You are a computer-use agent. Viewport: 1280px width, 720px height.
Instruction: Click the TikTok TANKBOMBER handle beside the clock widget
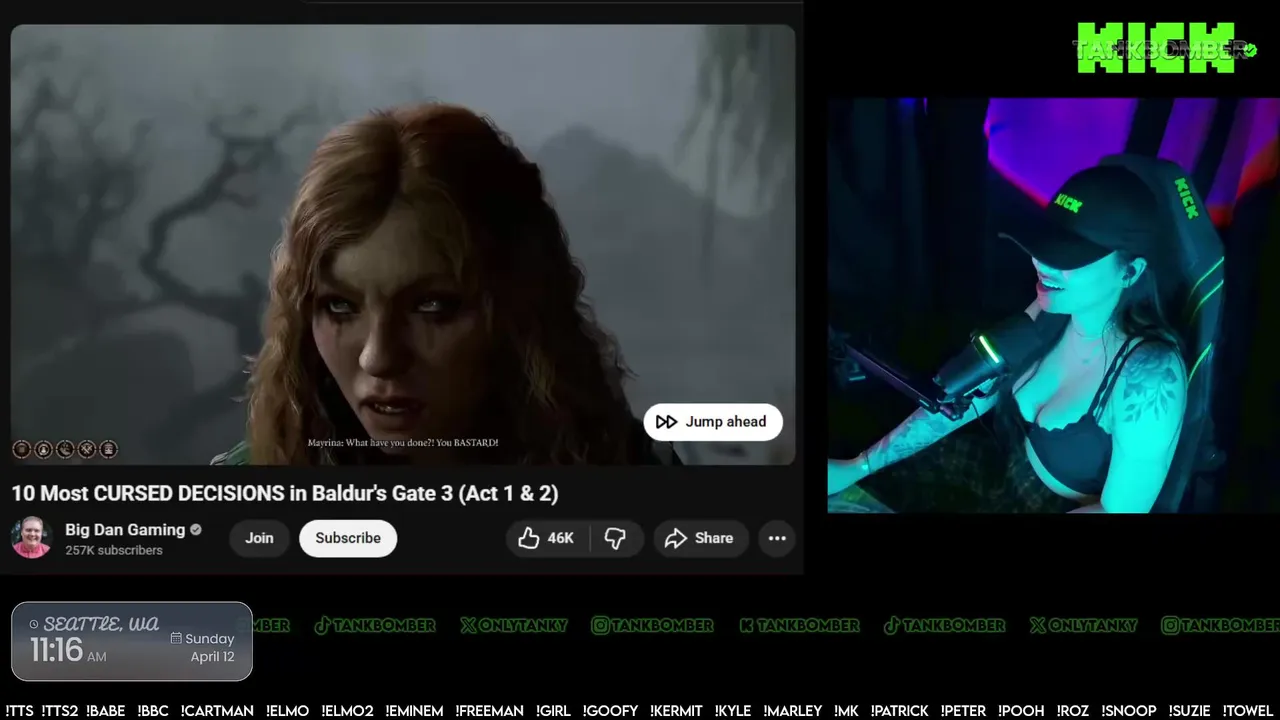click(375, 625)
